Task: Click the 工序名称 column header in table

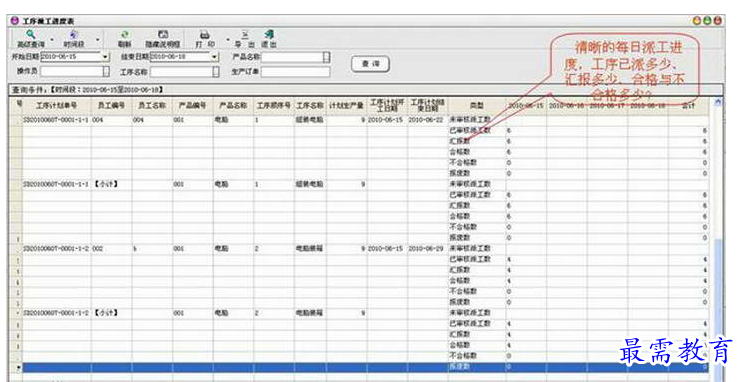Action: [310, 105]
